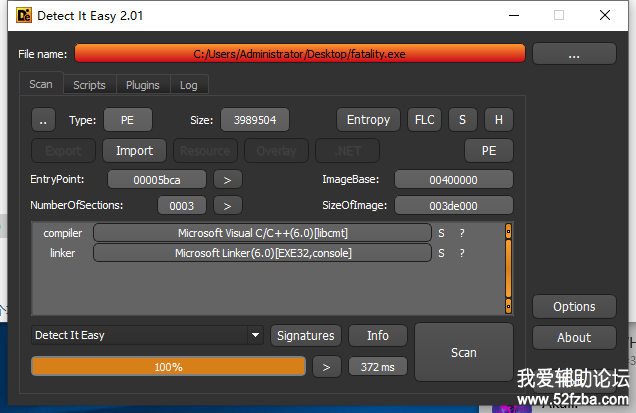Click the arrow button next to EntryPoint
This screenshot has width=636, height=413.
228,180
